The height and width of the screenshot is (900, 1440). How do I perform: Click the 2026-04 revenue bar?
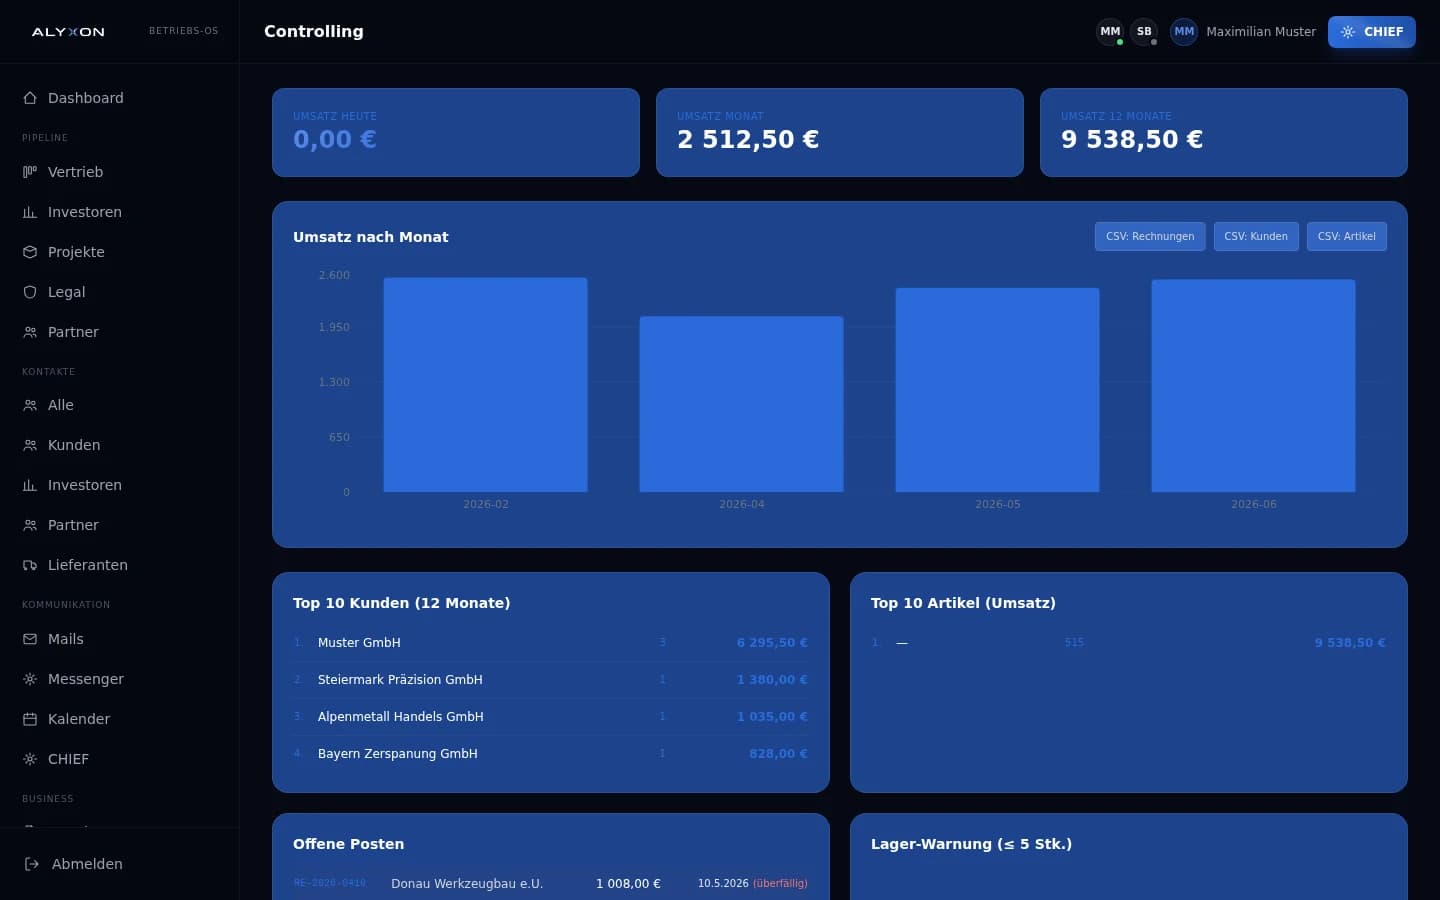(742, 404)
